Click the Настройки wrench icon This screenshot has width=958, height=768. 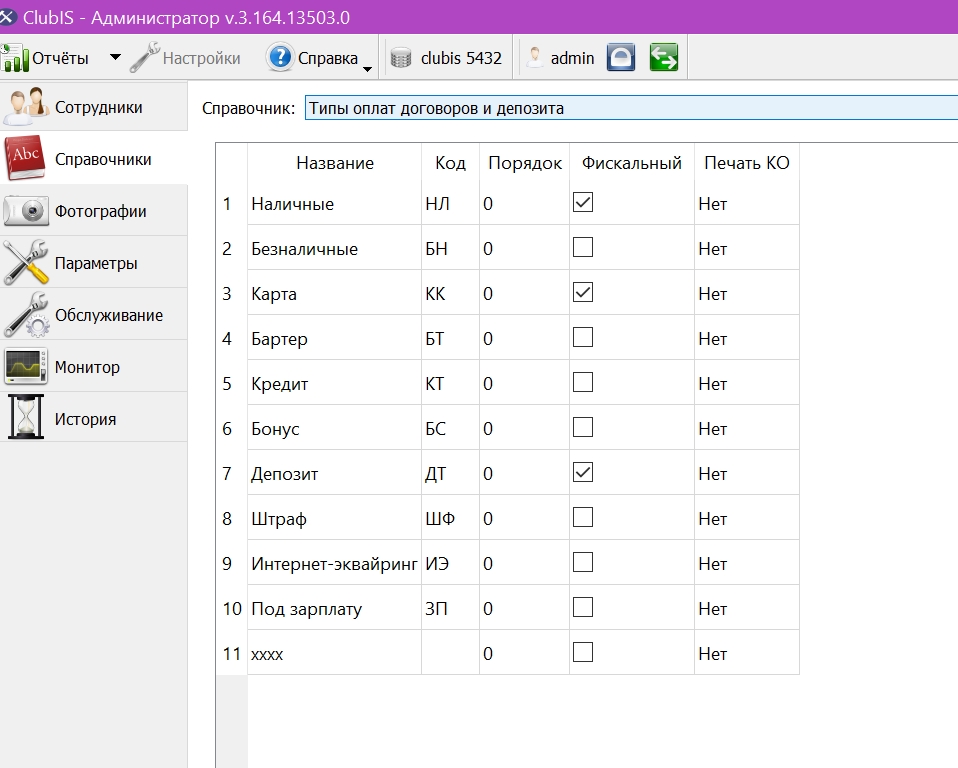(145, 57)
